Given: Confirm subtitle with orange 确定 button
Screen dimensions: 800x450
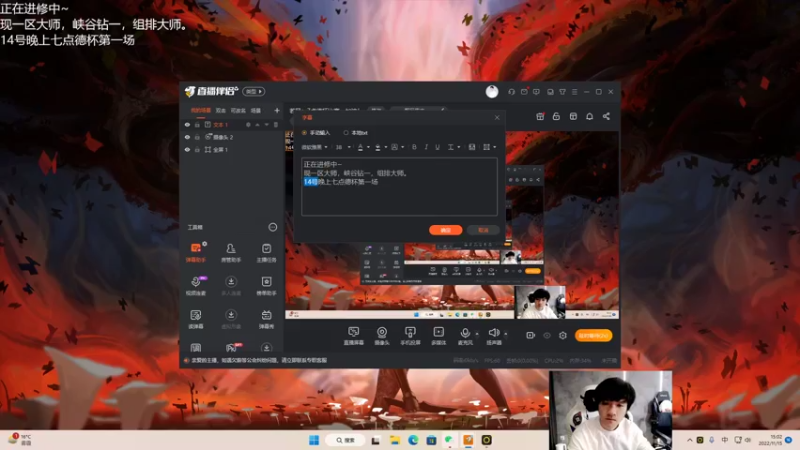Looking at the screenshot, I should tap(445, 230).
